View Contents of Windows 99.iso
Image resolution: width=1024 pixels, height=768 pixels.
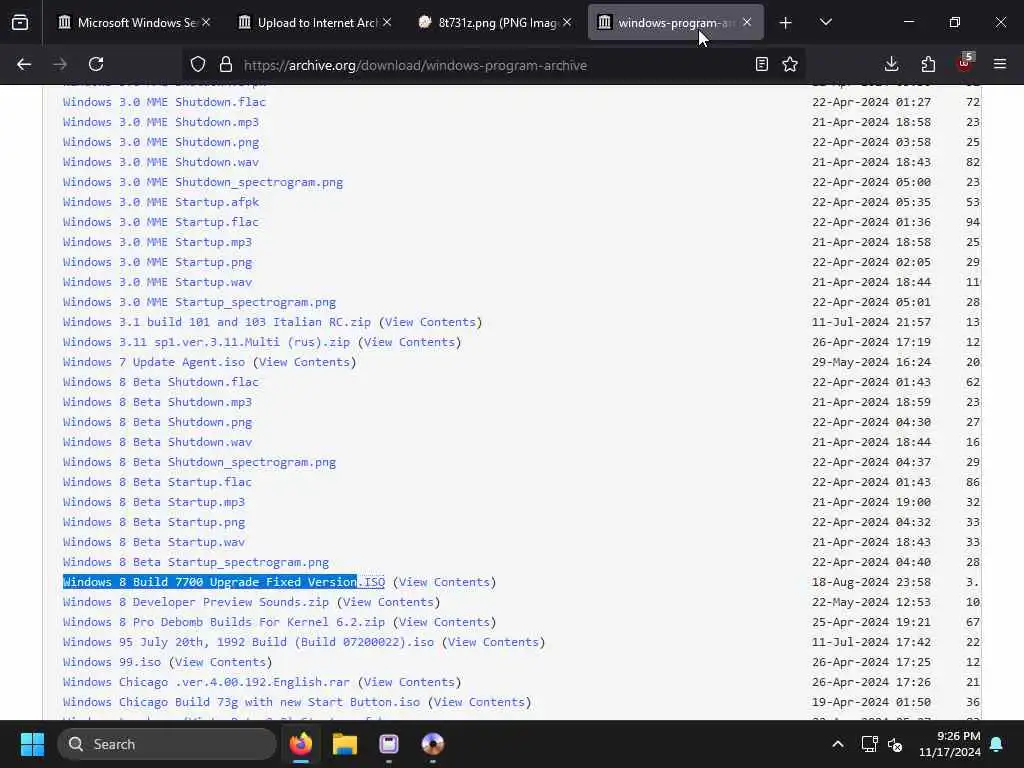coord(221,662)
